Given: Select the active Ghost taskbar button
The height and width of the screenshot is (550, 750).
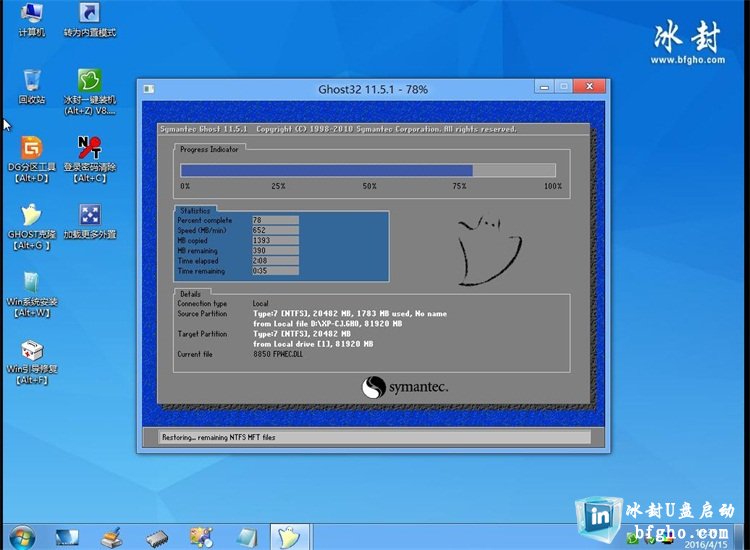Looking at the screenshot, I should (290, 537).
